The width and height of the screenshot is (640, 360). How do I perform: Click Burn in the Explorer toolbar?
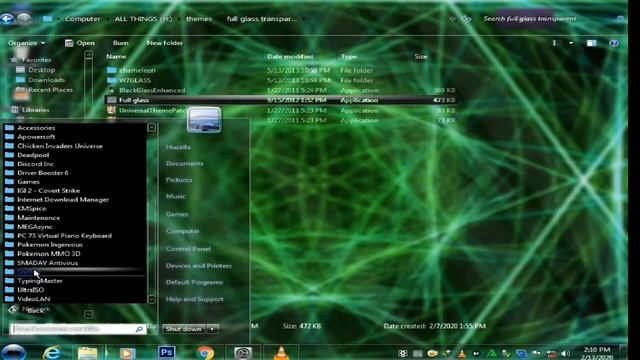120,43
